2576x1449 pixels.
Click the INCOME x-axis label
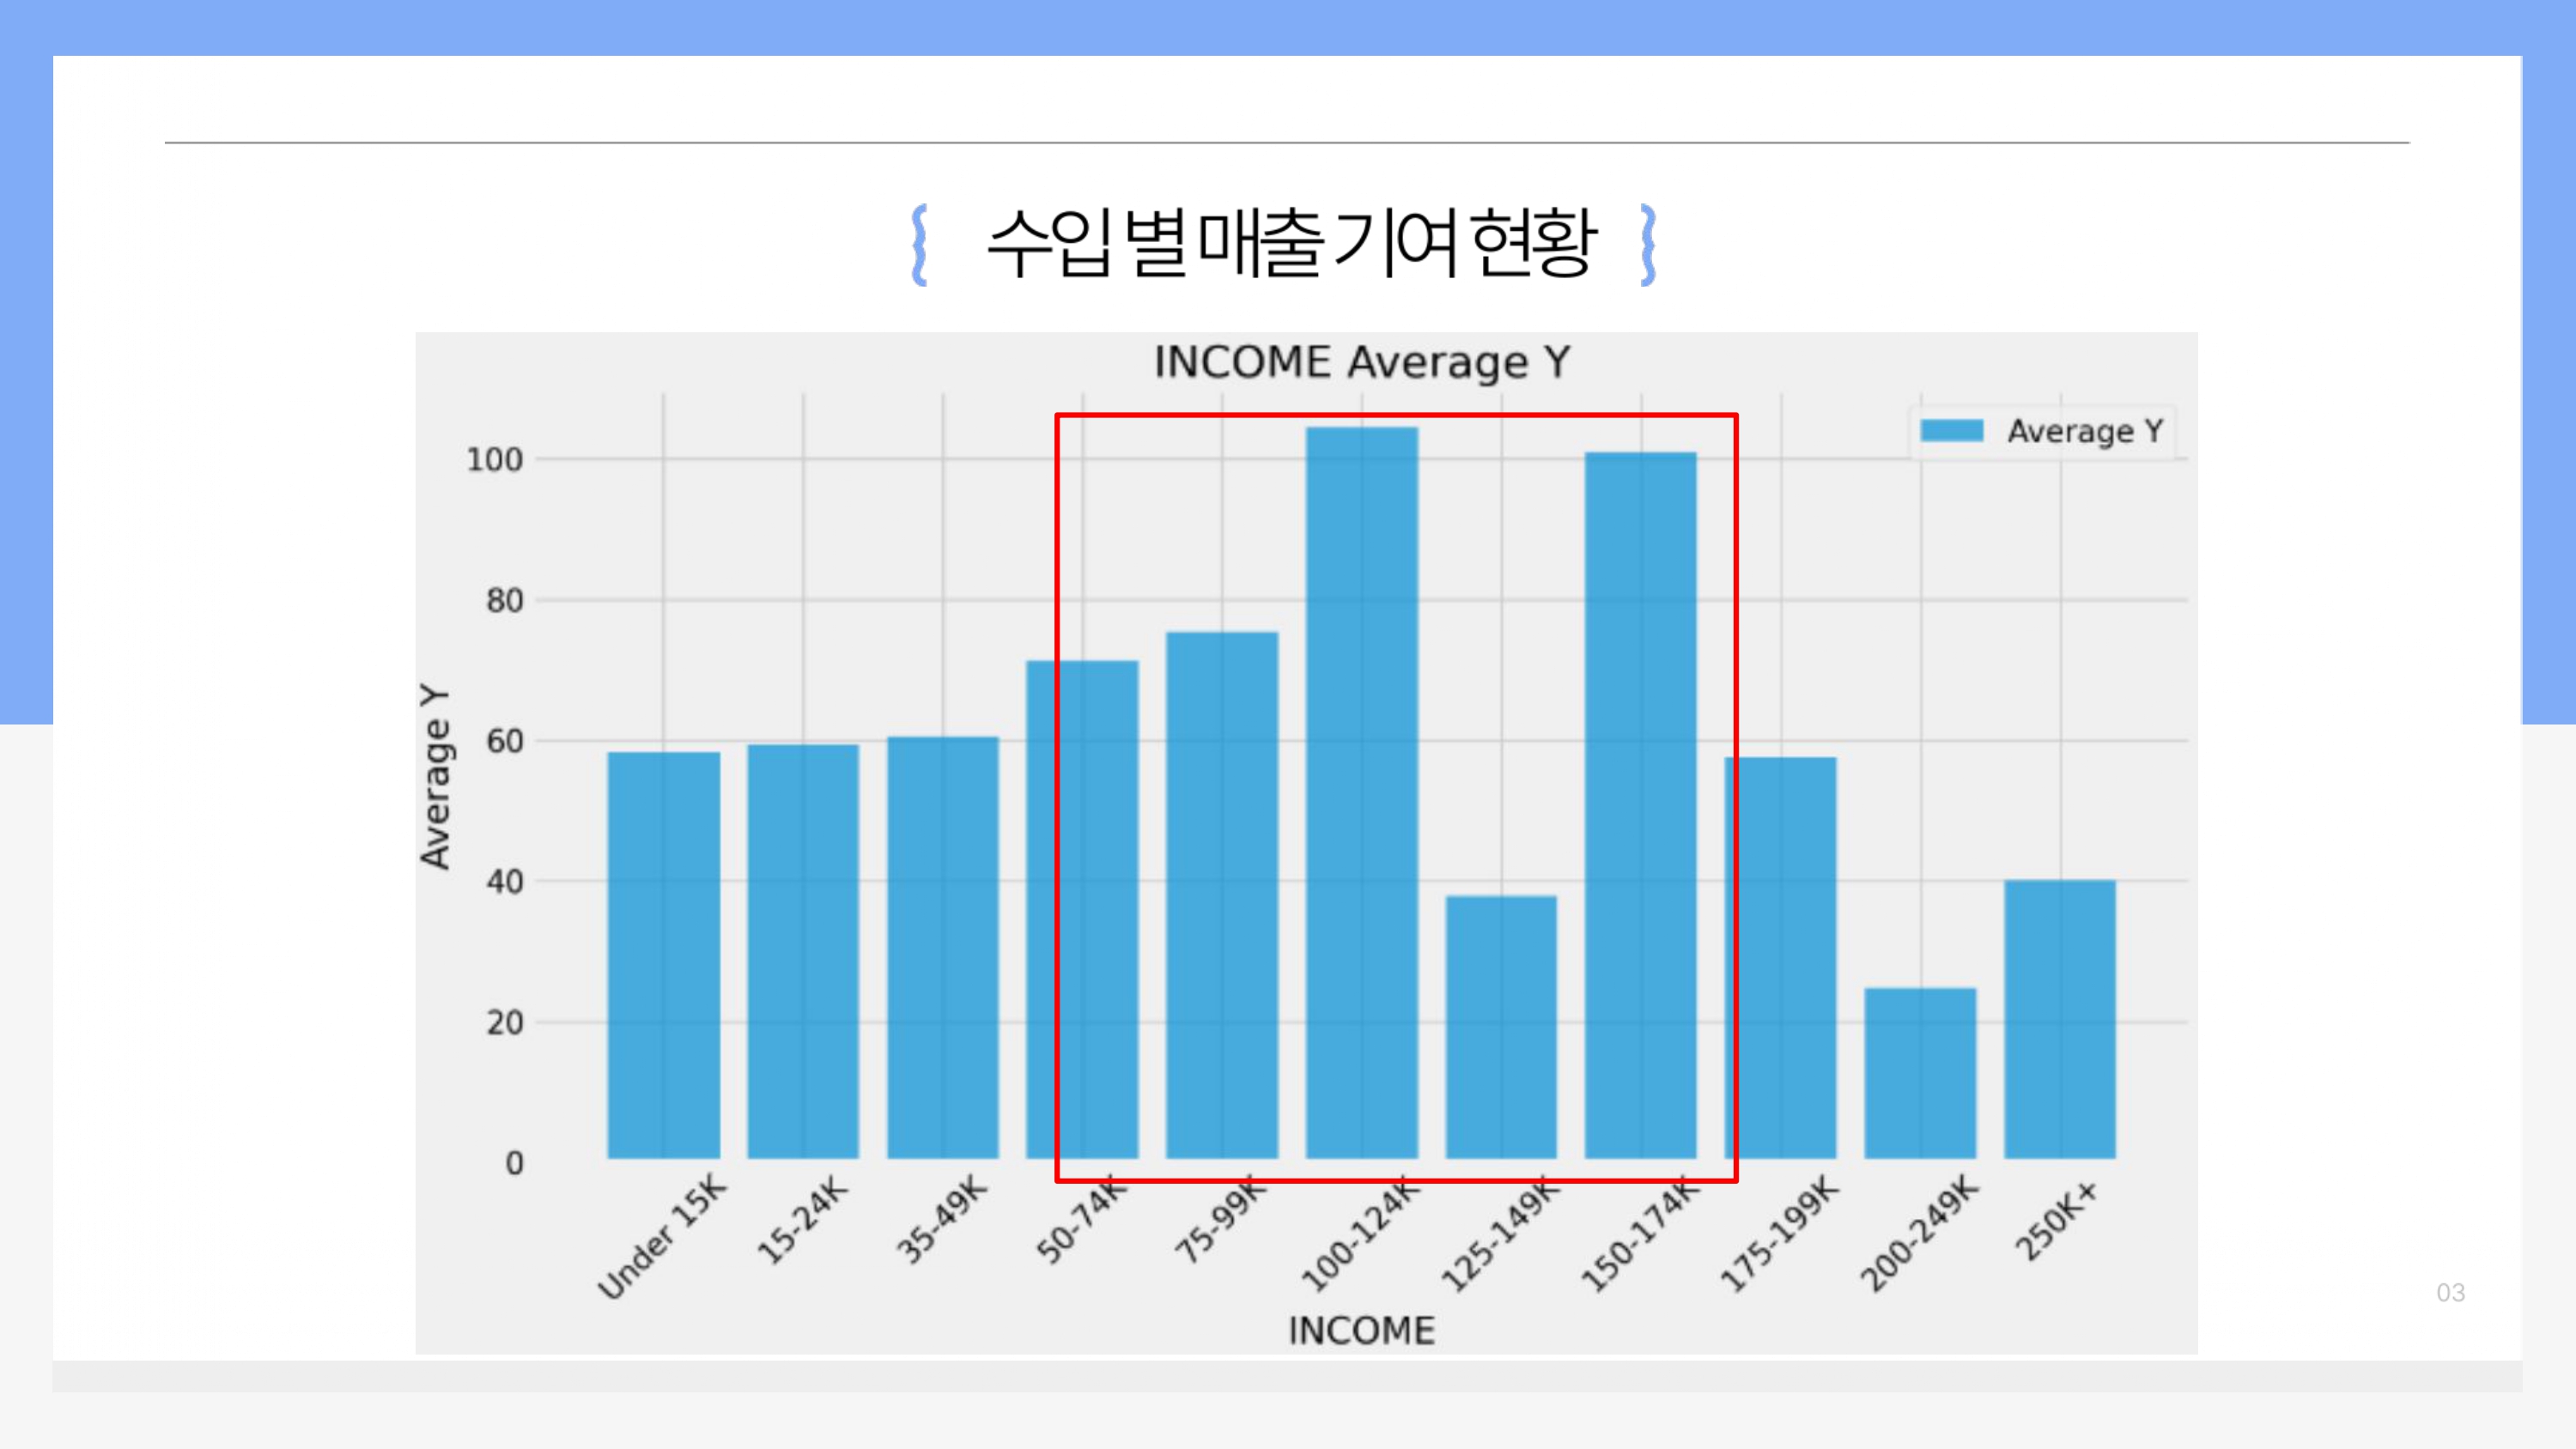pyautogui.click(x=1361, y=1330)
